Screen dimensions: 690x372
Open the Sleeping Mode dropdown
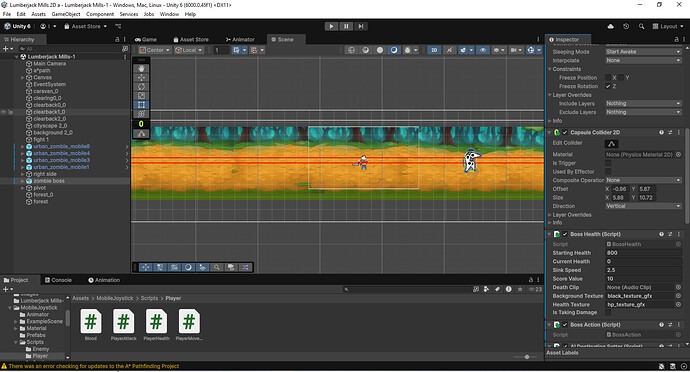643,52
